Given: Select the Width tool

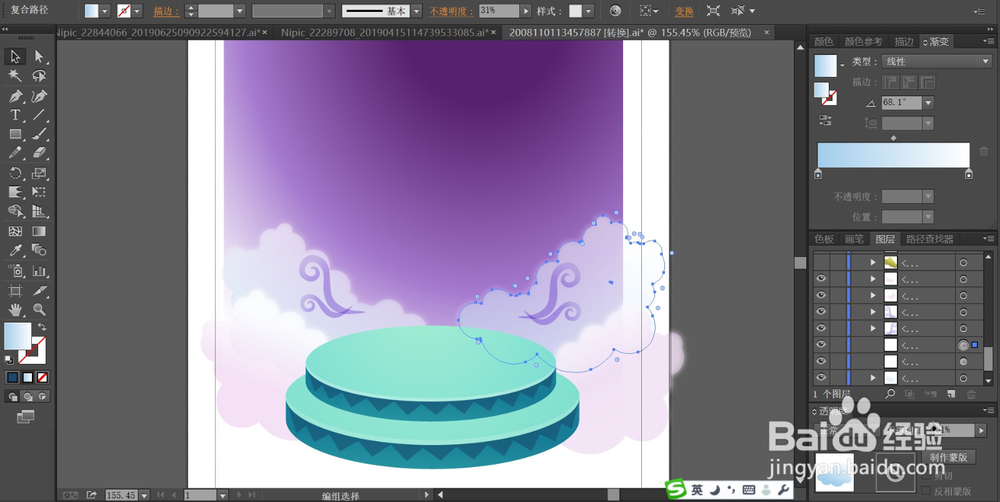Looking at the screenshot, I should tap(15, 192).
